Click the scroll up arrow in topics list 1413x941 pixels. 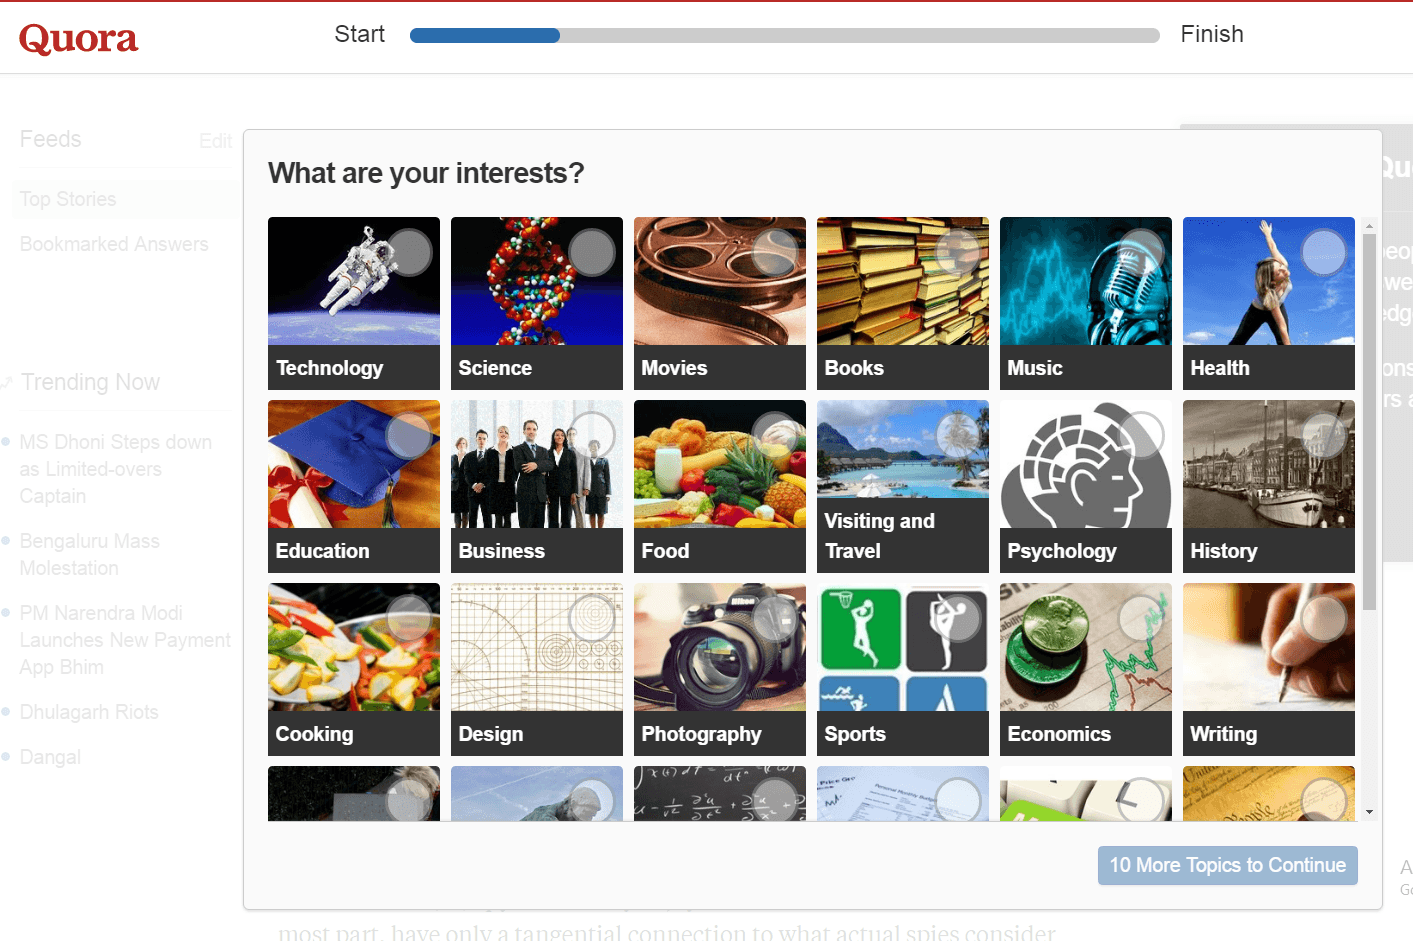[x=1370, y=226]
